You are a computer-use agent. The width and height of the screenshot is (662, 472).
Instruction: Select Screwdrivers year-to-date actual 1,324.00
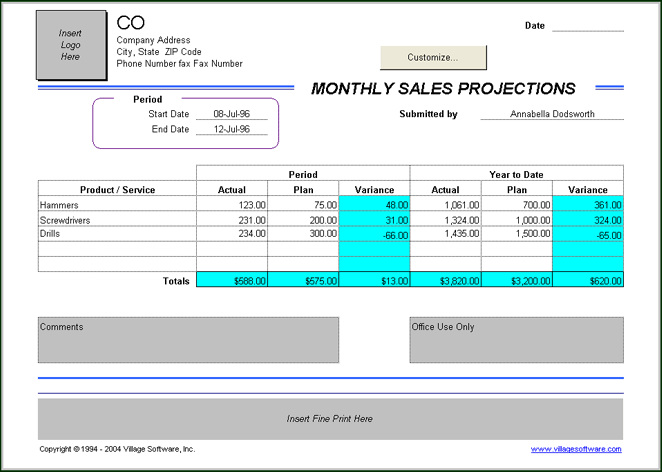[446, 219]
